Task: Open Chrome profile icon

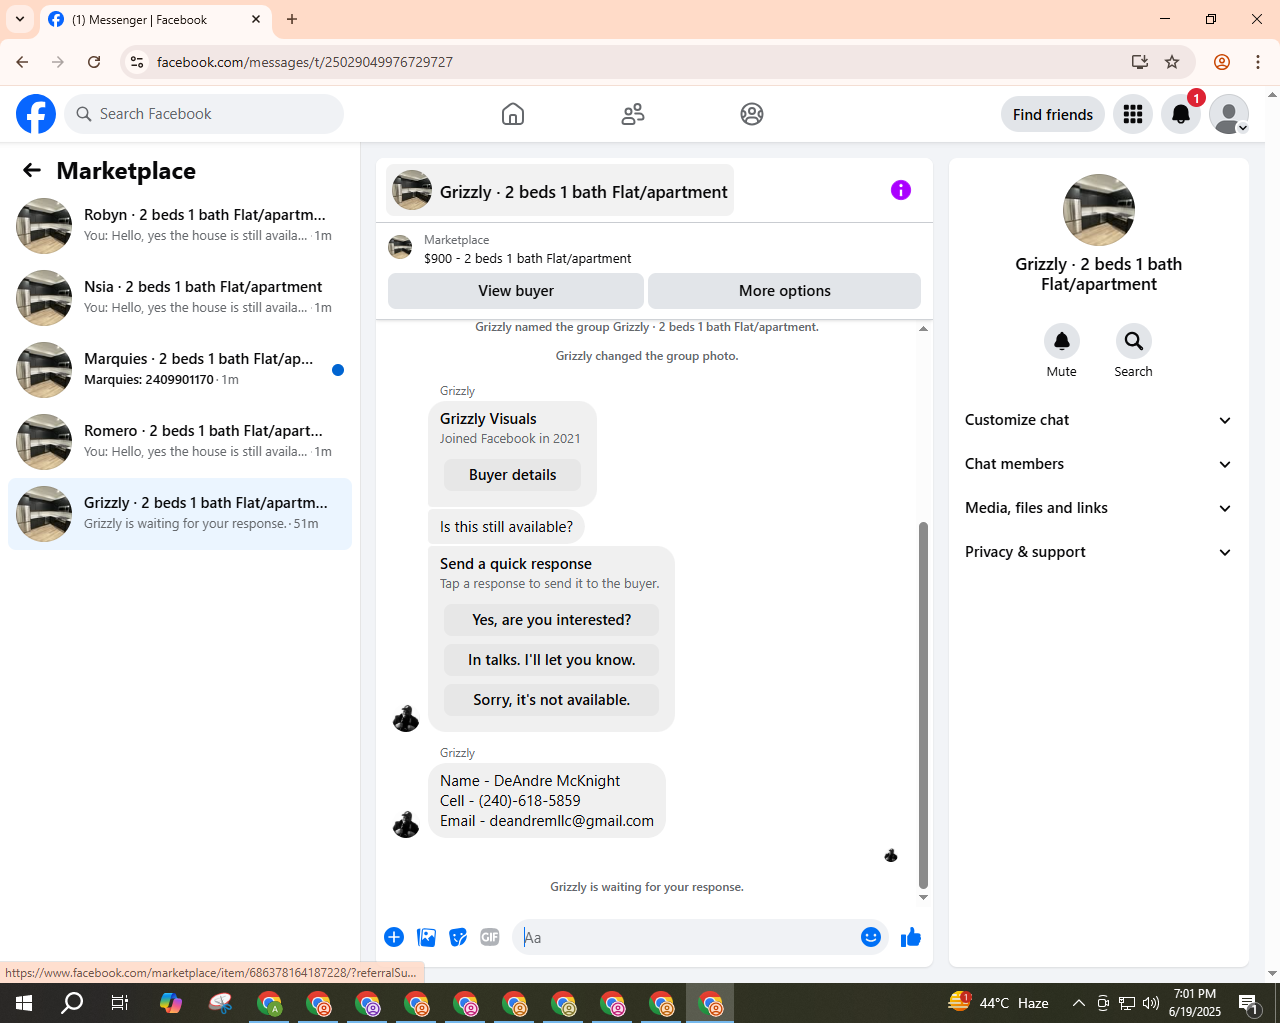Action: [1222, 62]
